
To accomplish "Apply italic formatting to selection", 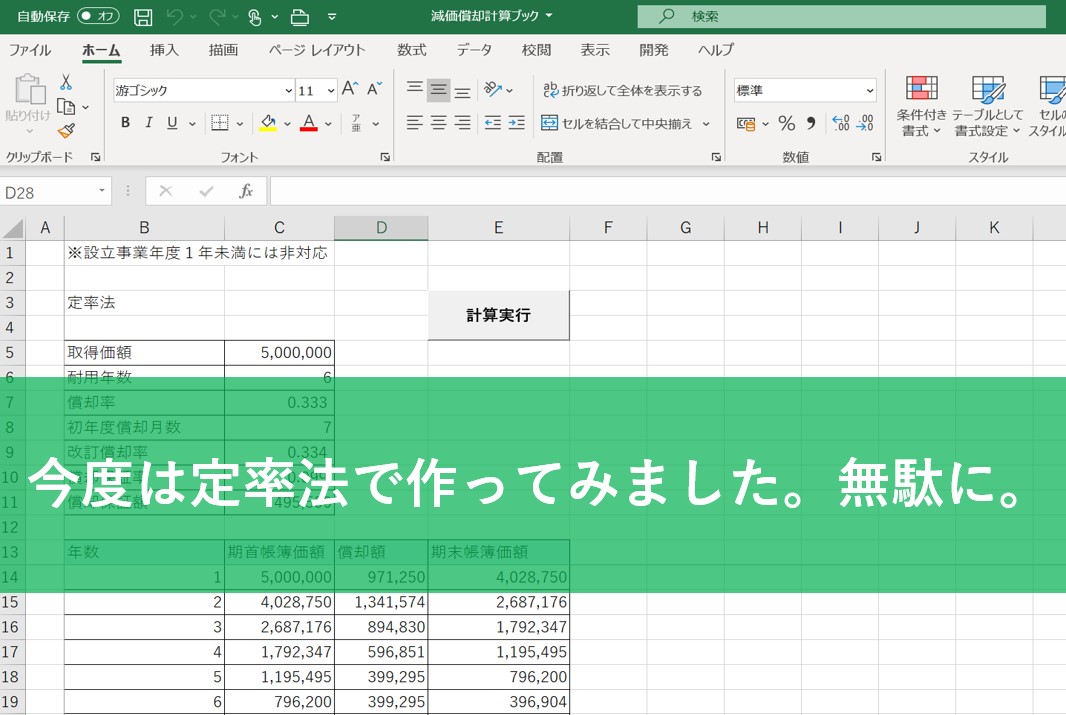I will click(149, 123).
